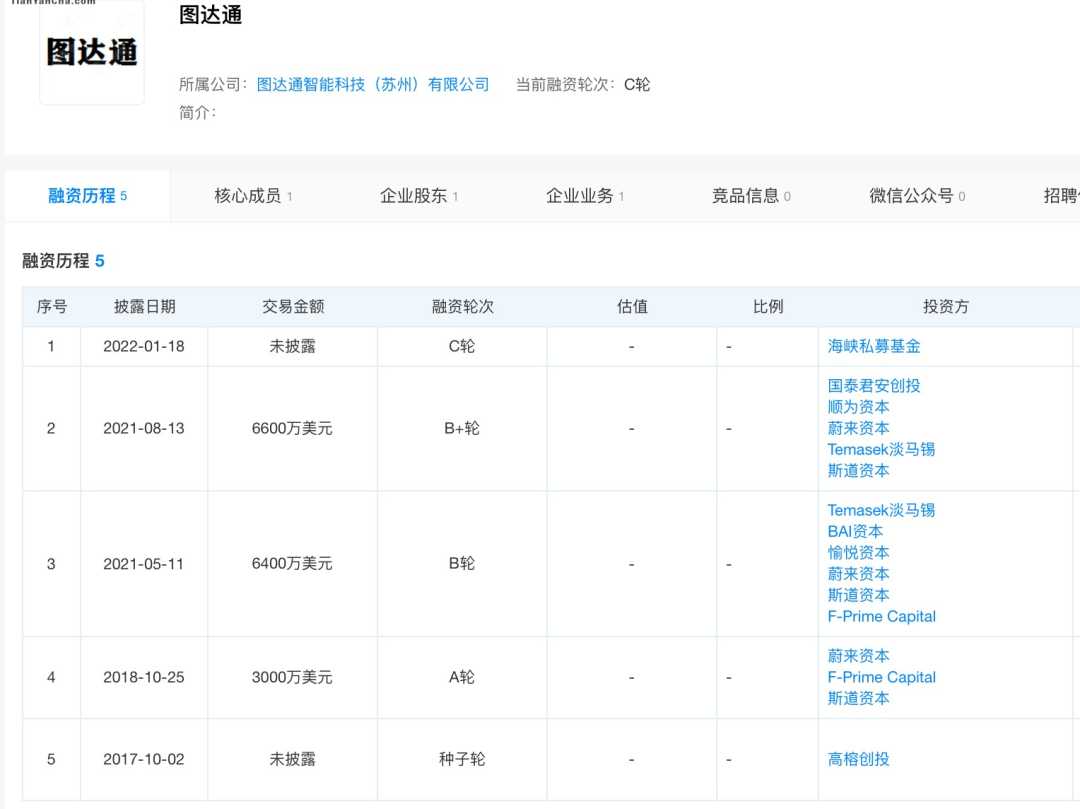This screenshot has width=1080, height=809.
Task: Click the B+轮 round cell
Action: pos(461,428)
